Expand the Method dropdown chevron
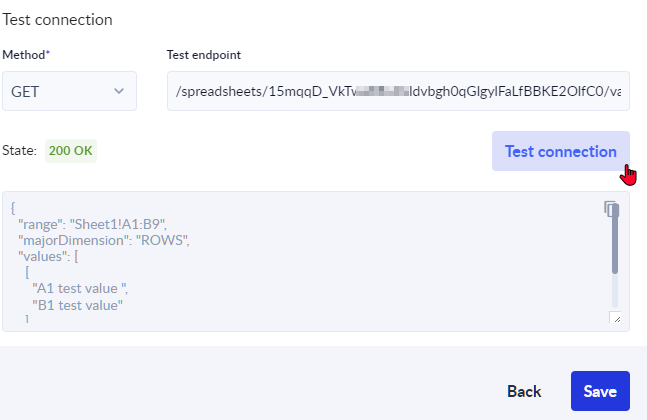Screen dimensions: 647x420 120,92
